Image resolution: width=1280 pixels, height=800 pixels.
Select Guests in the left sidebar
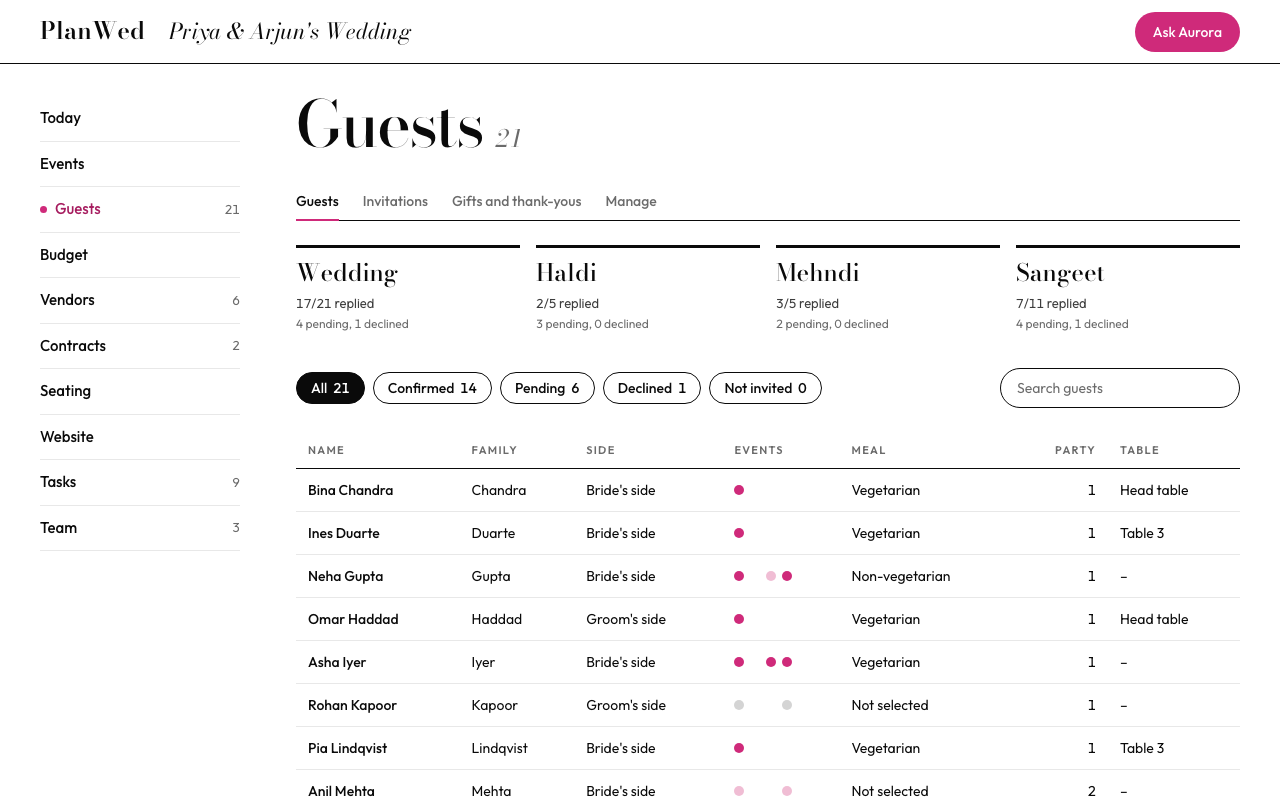(140, 209)
